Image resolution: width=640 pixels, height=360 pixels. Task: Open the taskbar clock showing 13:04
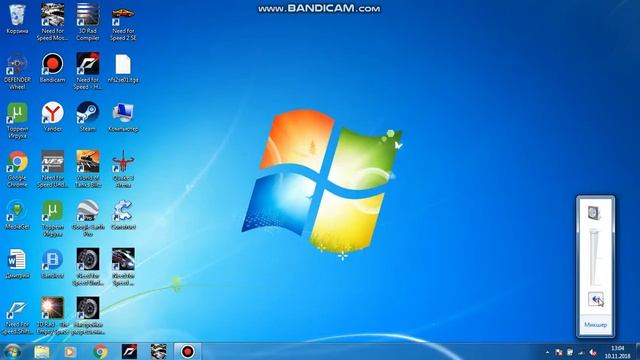pyautogui.click(x=618, y=352)
